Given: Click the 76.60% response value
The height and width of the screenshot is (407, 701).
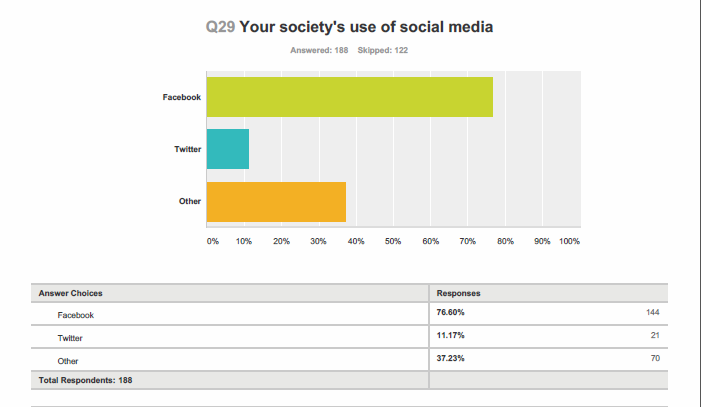Looking at the screenshot, I should (450, 312).
